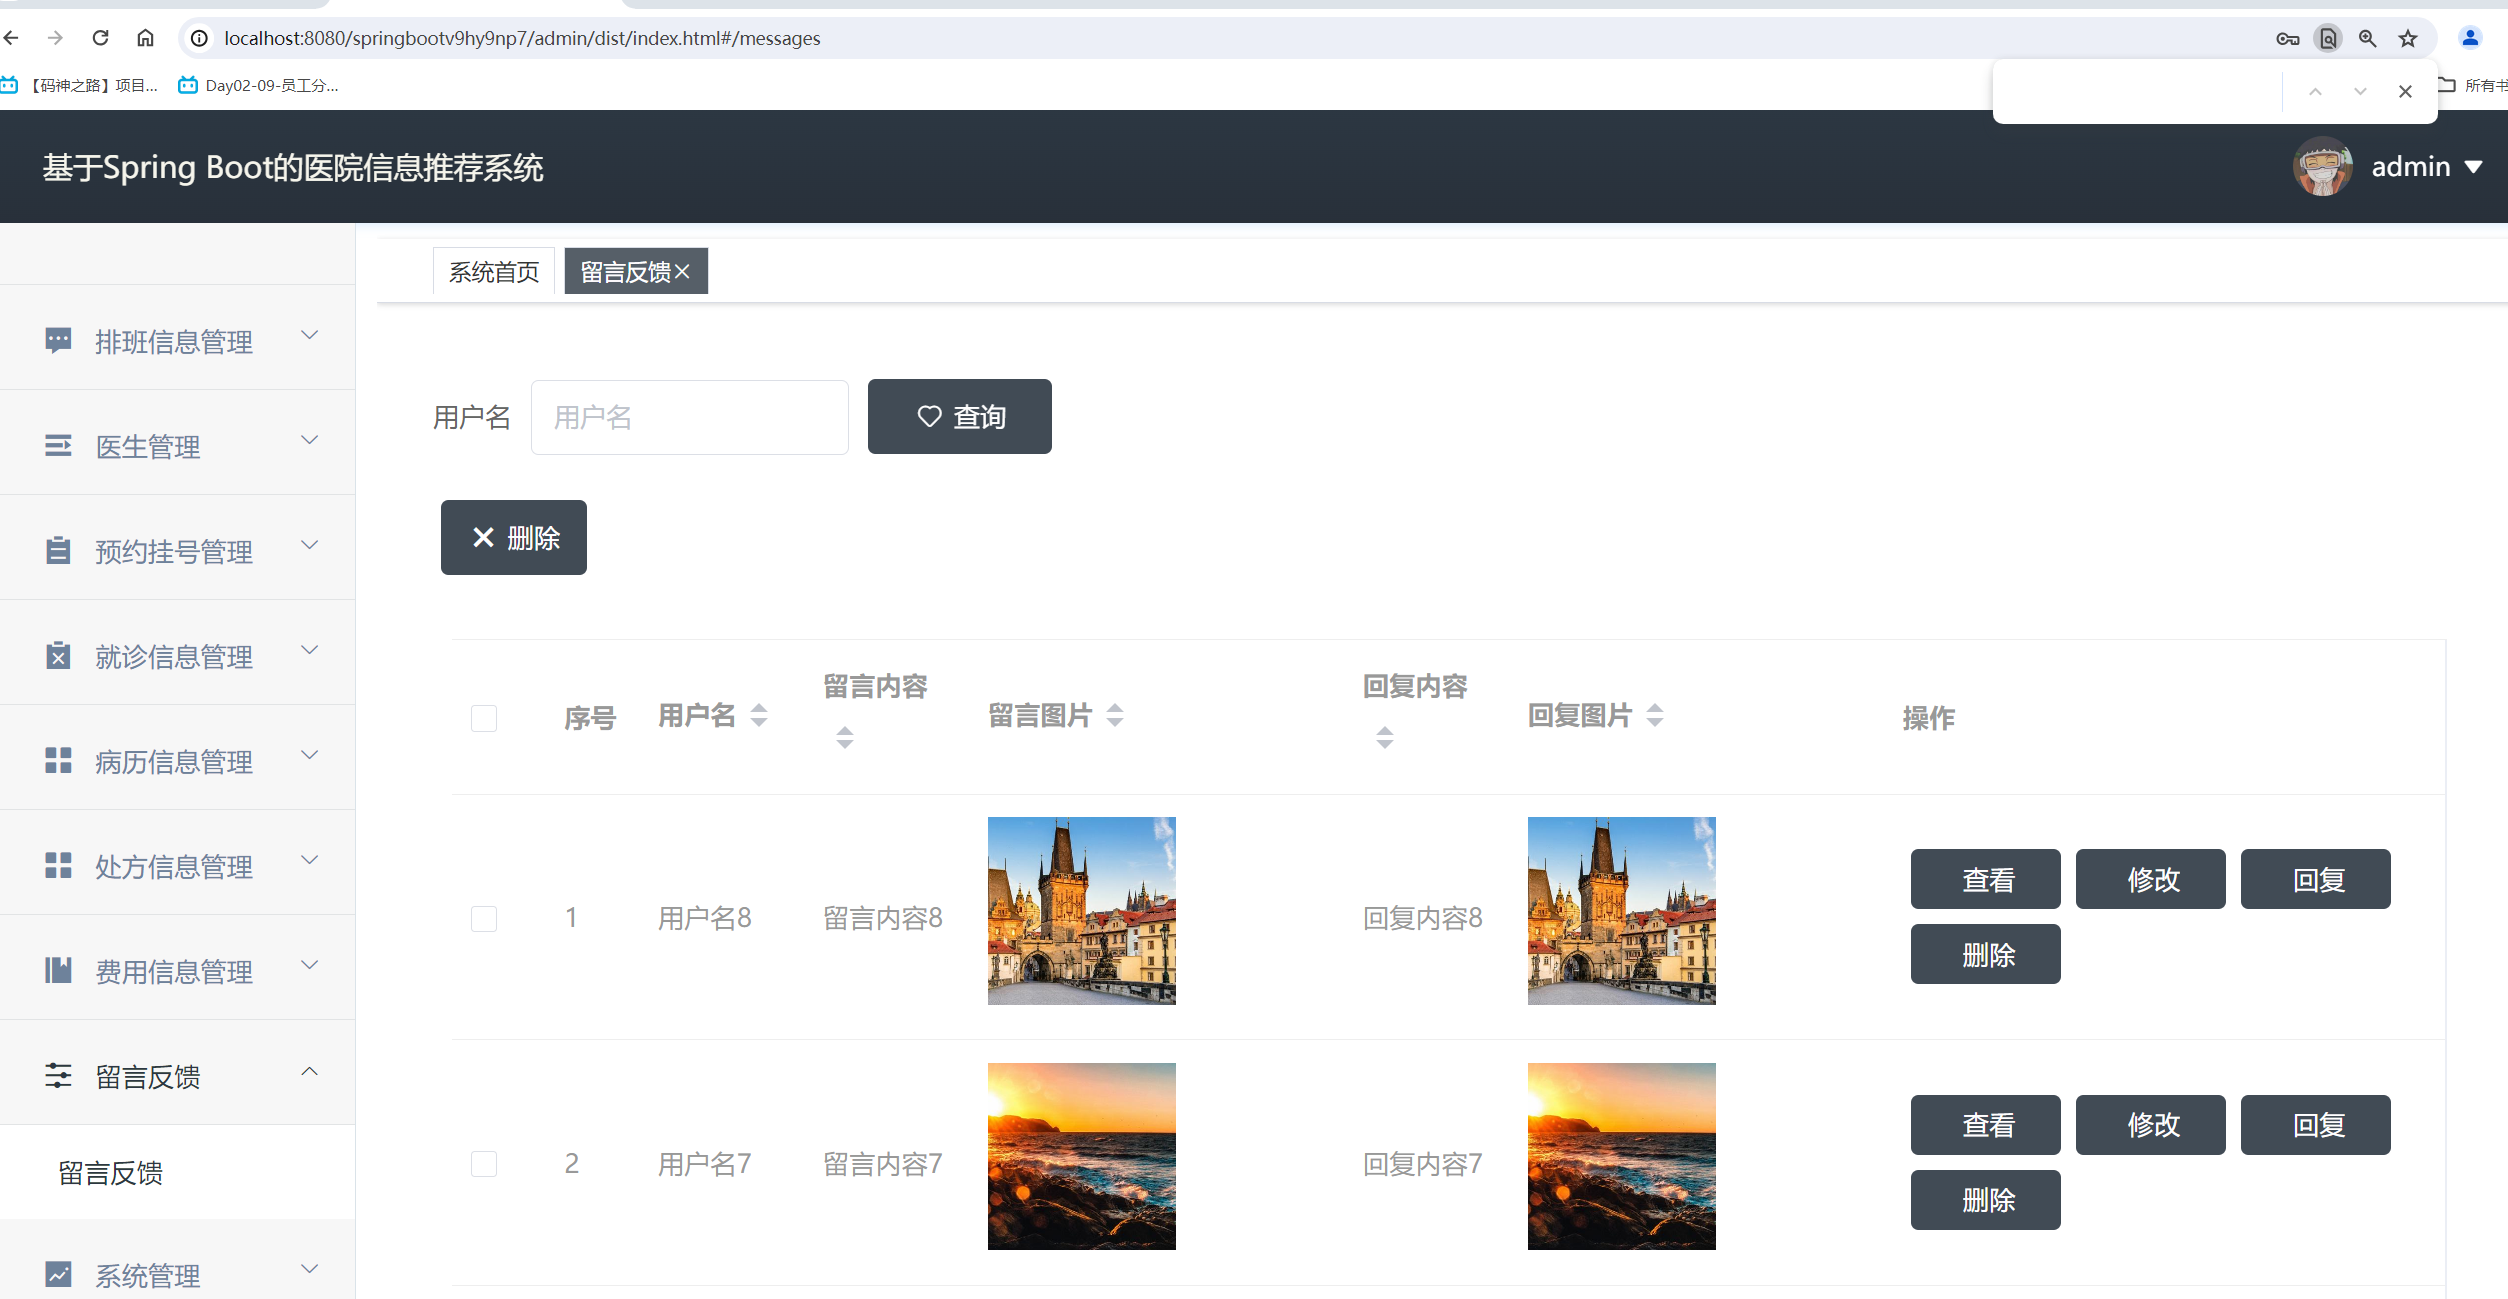Click sort arrows on 用户名 column
Image resolution: width=2508 pixels, height=1299 pixels.
point(759,715)
